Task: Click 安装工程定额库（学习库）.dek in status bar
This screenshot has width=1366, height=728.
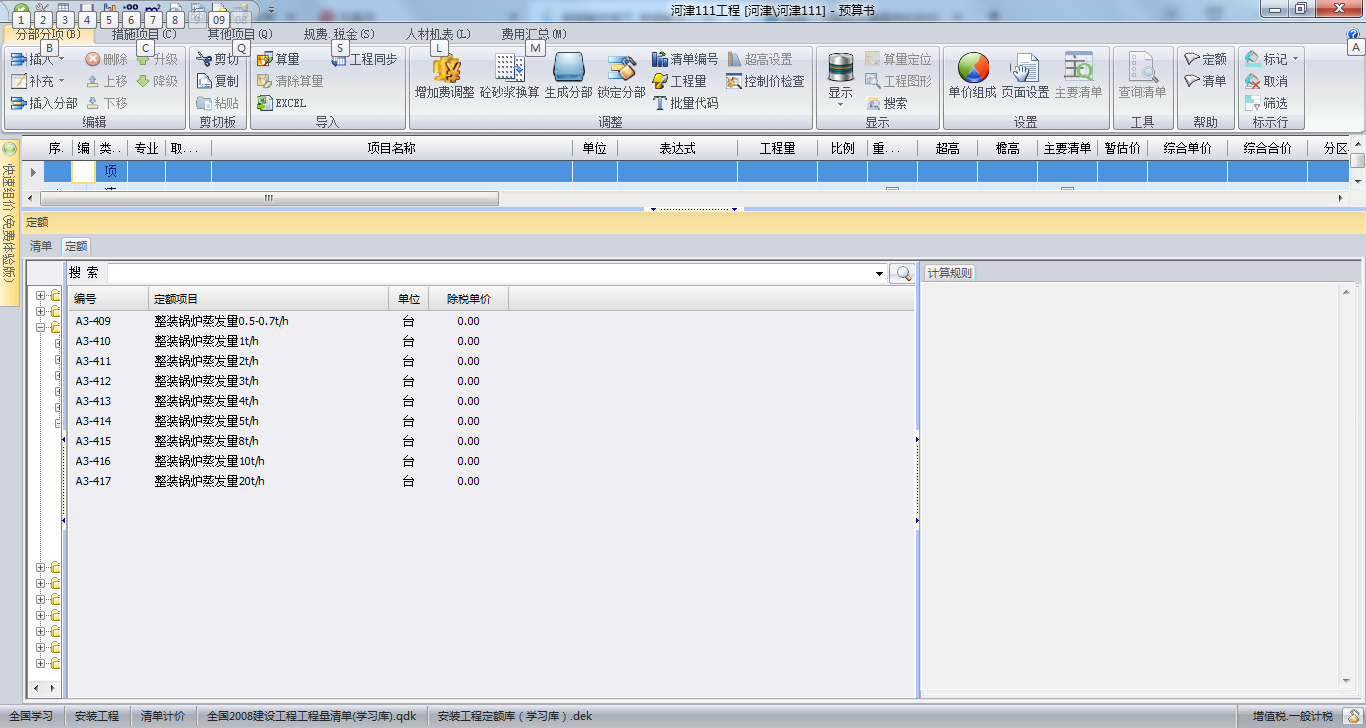Action: pos(515,716)
